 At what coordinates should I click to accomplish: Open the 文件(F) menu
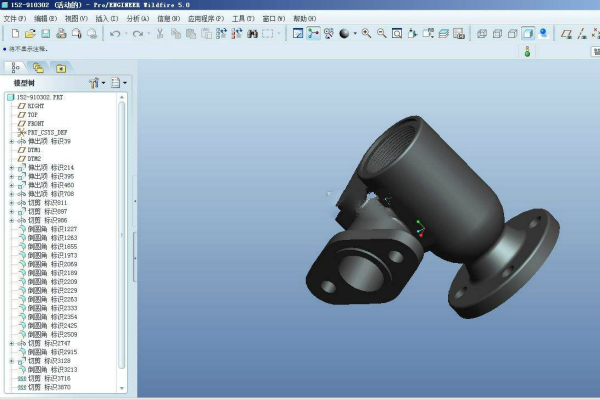point(15,18)
